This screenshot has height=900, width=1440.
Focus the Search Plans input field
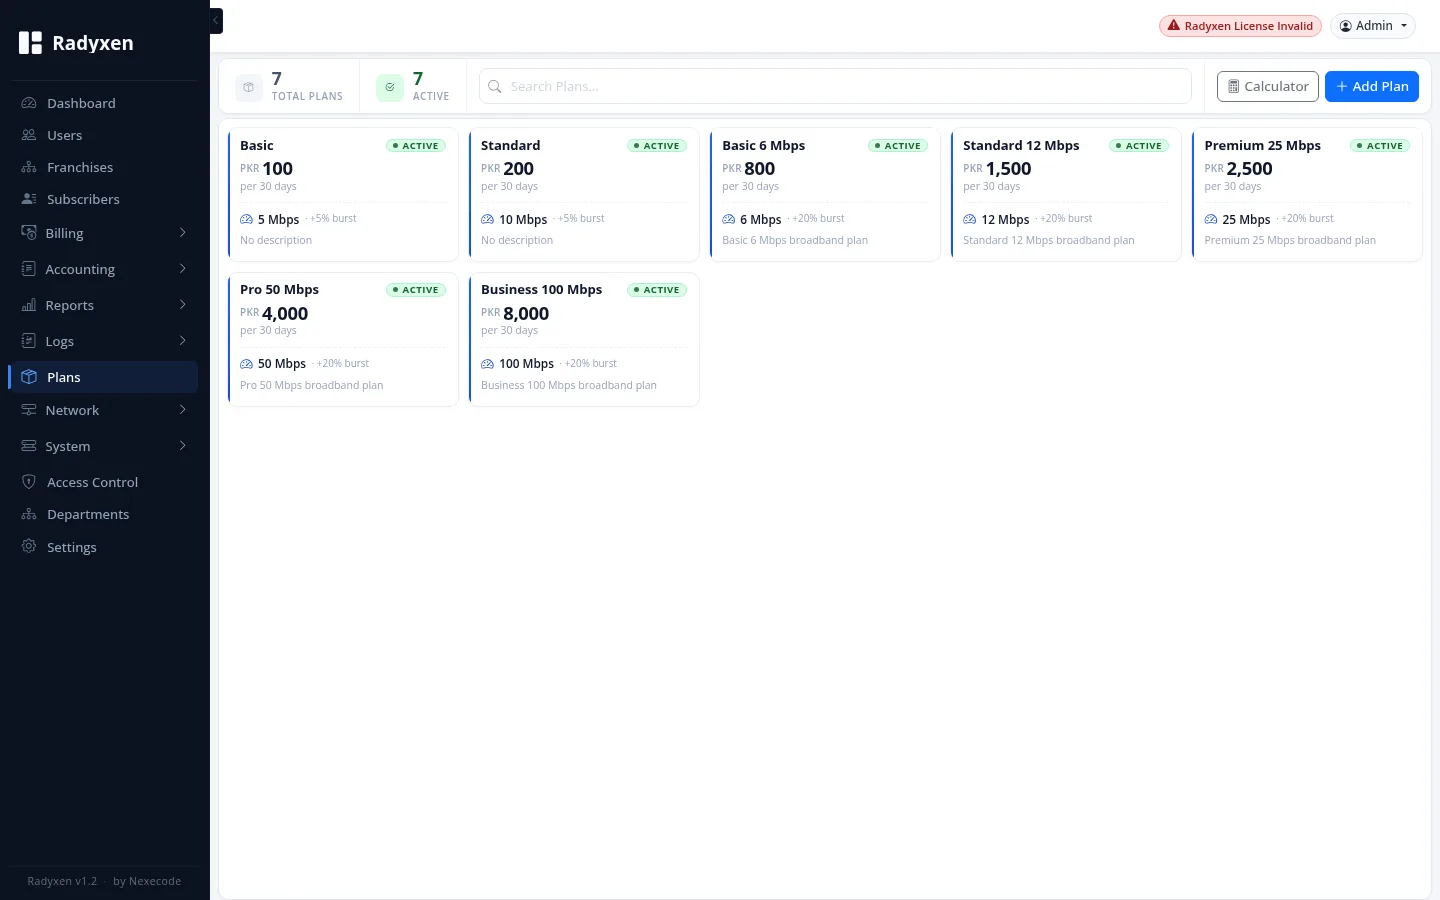coord(835,86)
